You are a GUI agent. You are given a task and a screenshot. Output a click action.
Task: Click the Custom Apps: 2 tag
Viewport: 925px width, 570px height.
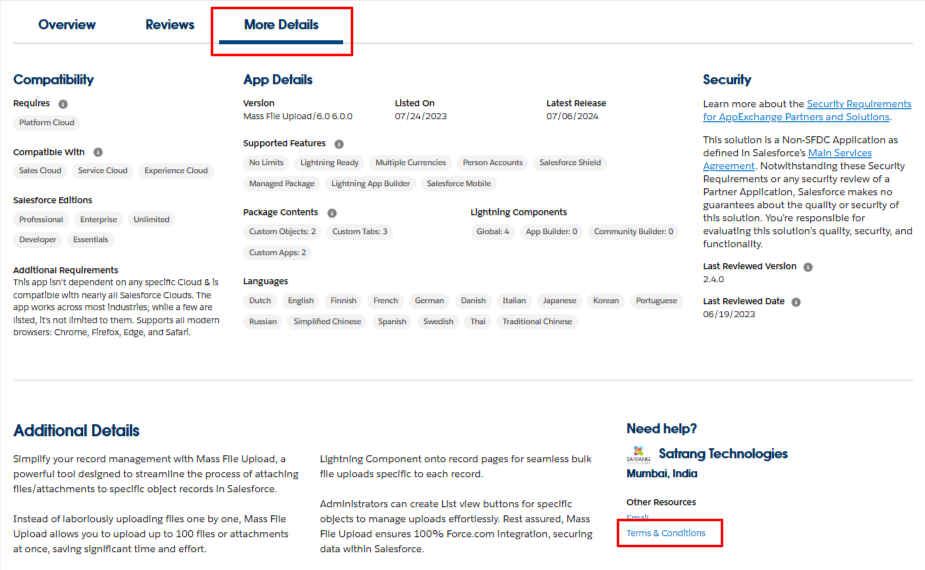[277, 253]
